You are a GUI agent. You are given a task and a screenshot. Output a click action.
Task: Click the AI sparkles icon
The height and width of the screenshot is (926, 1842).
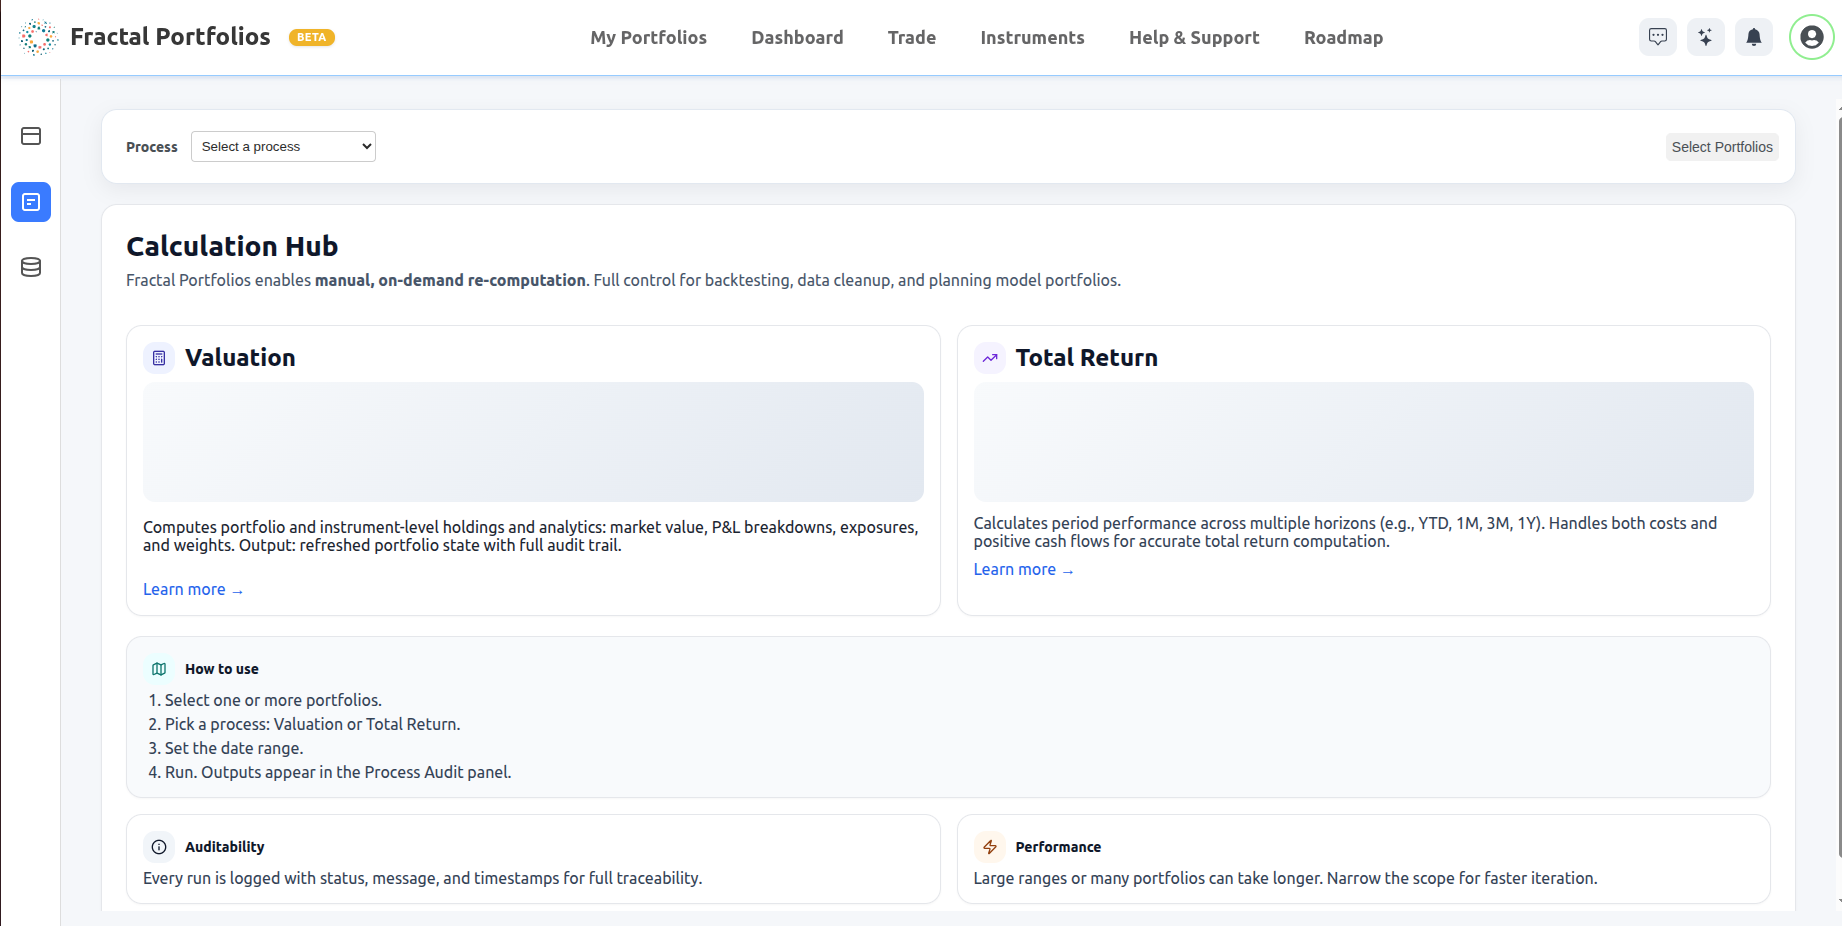click(1706, 37)
